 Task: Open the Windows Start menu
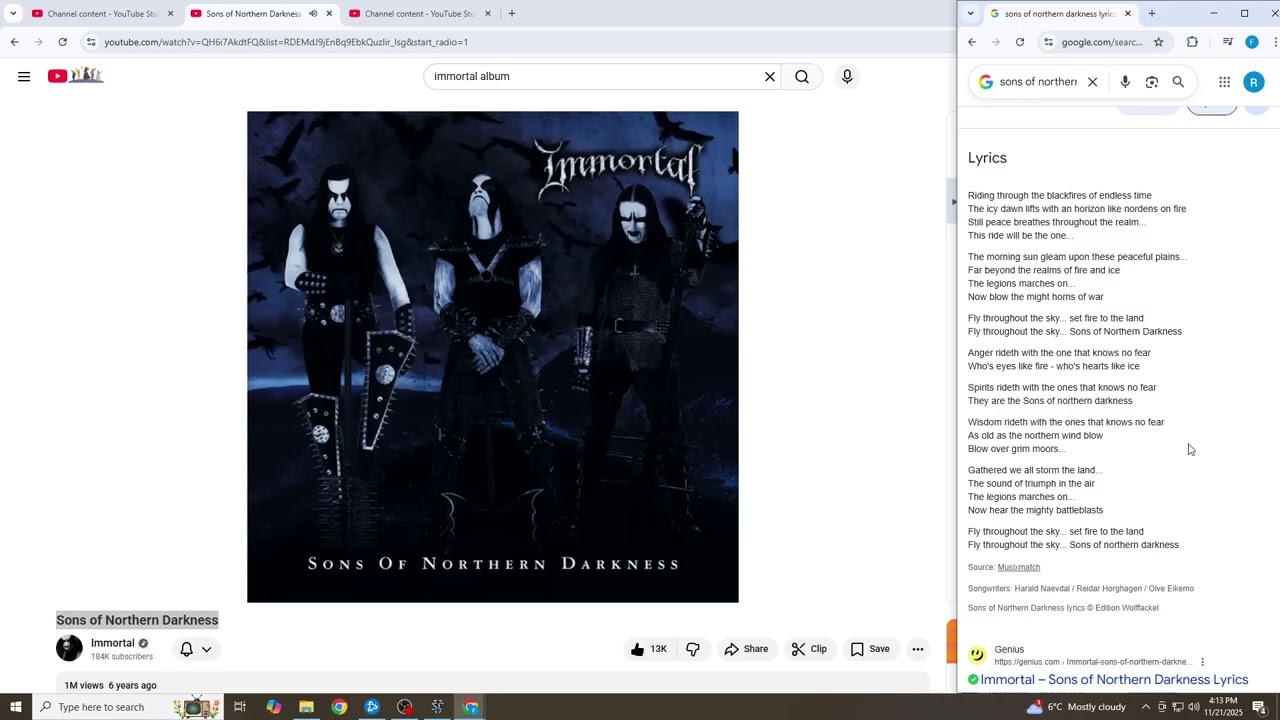point(15,707)
